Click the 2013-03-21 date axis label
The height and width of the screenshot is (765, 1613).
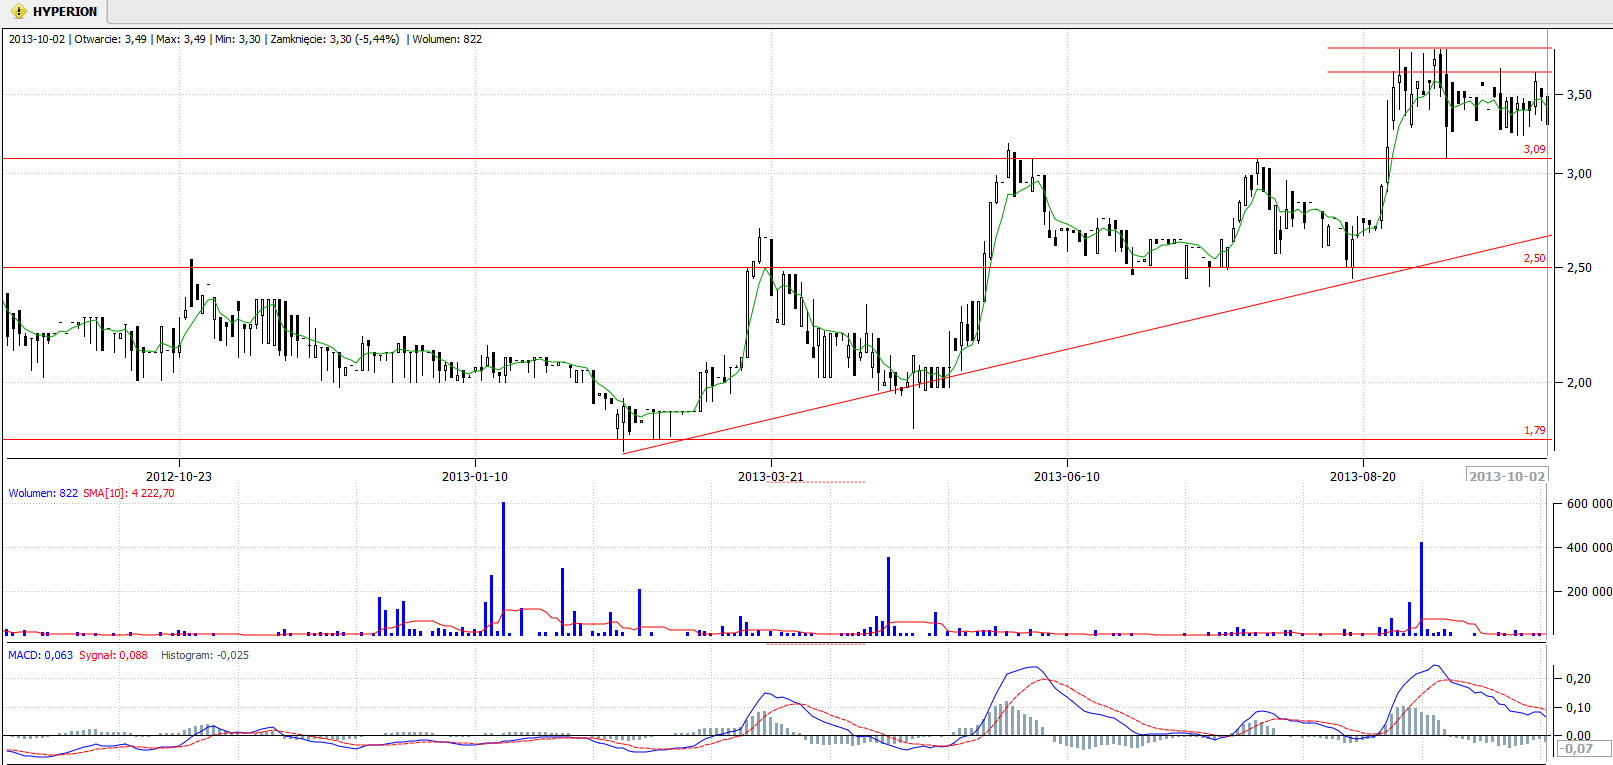point(771,476)
